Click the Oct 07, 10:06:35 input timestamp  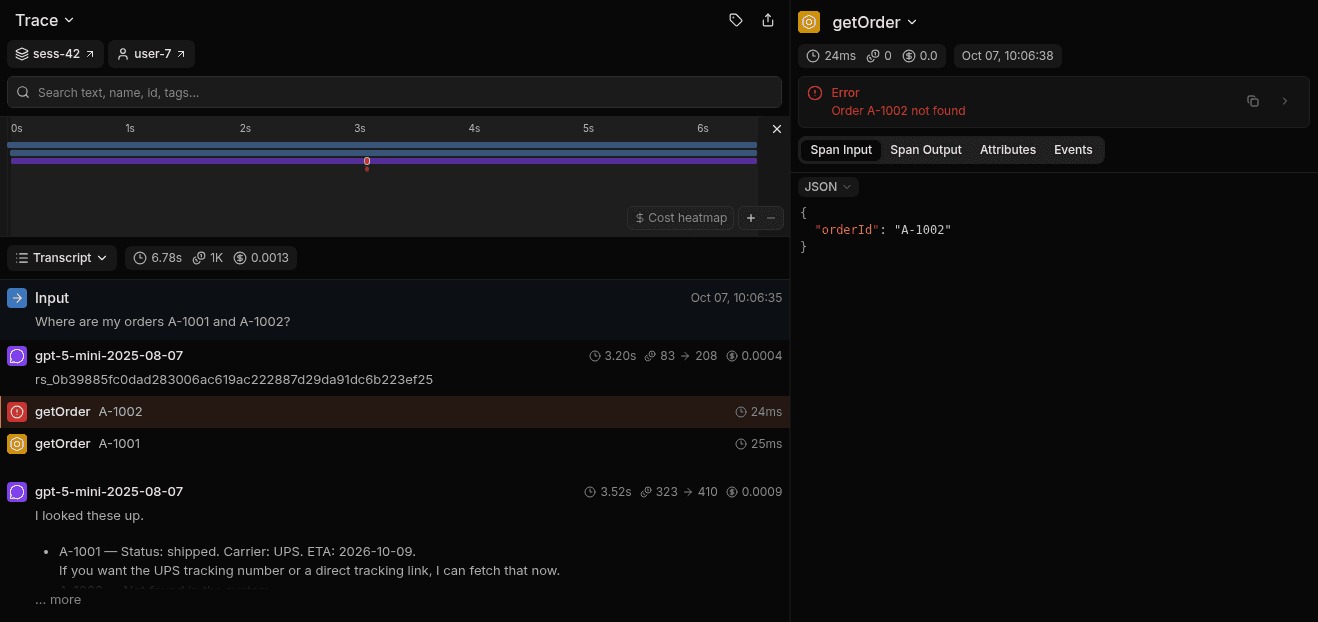click(736, 298)
